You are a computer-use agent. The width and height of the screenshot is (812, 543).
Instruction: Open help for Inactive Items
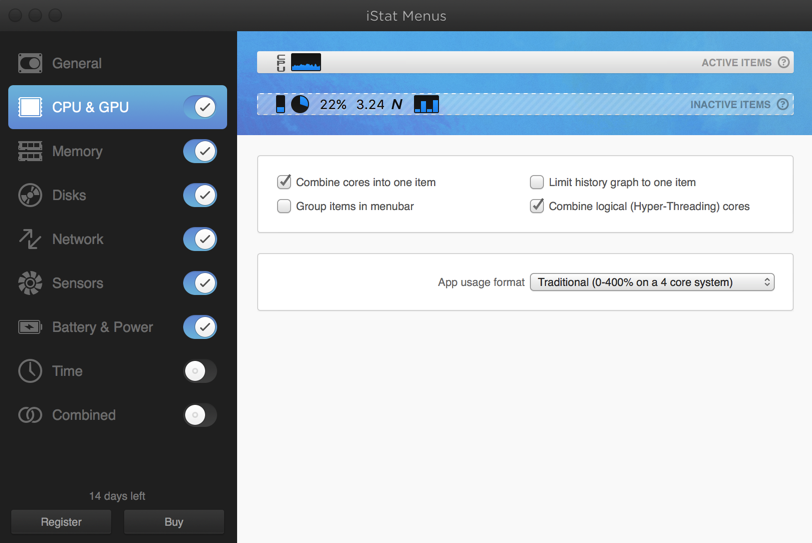(782, 104)
